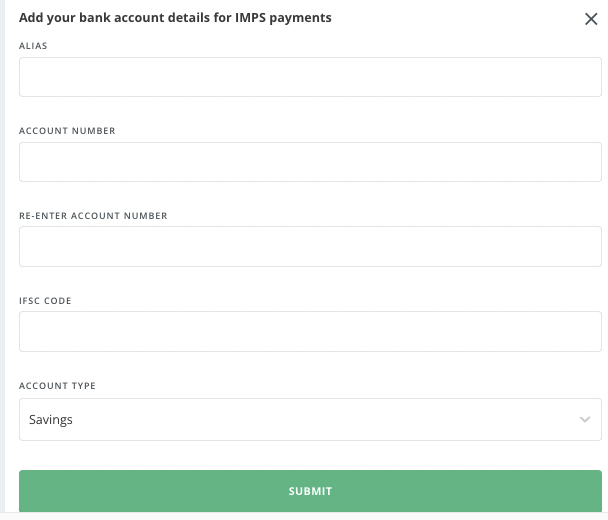Focus the Account Number text box

[310, 162]
